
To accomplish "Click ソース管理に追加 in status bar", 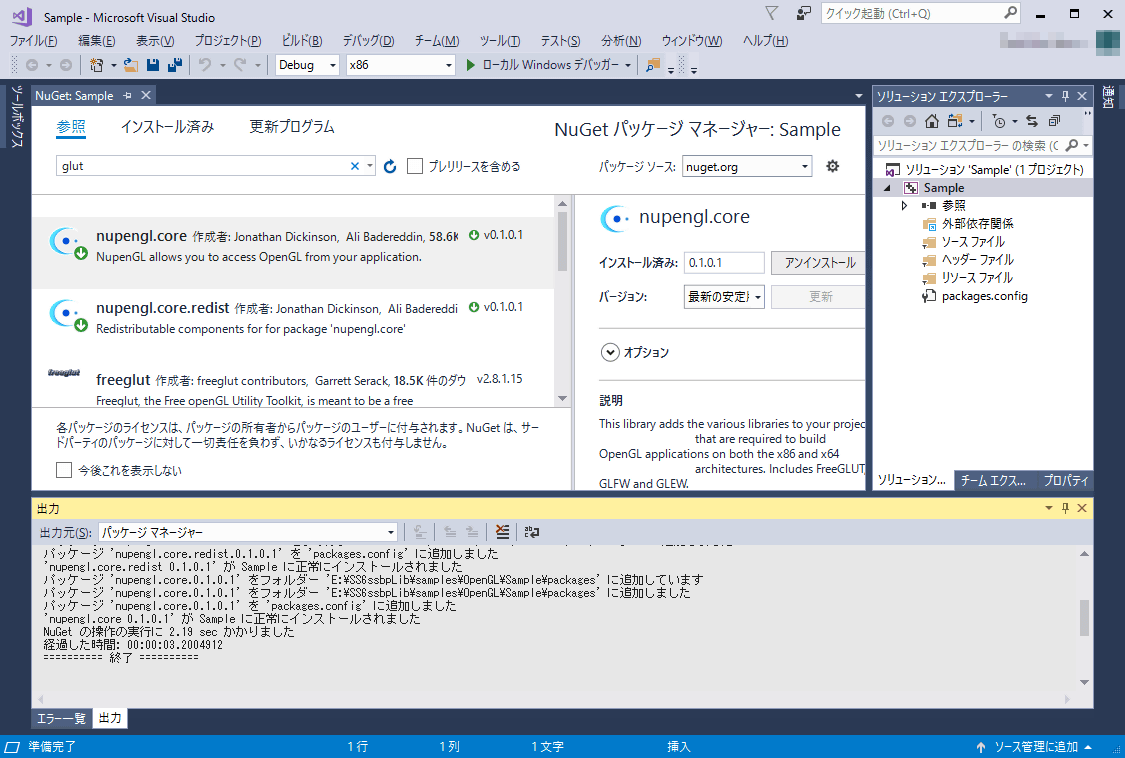I will [1035, 747].
